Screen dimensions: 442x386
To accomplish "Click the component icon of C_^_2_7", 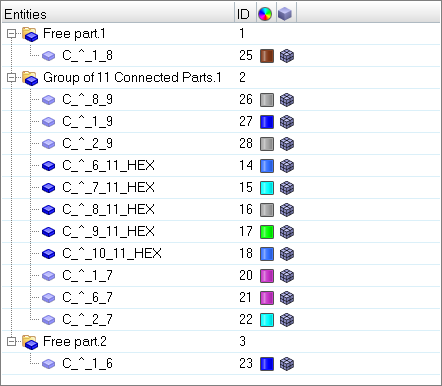I will click(49, 320).
